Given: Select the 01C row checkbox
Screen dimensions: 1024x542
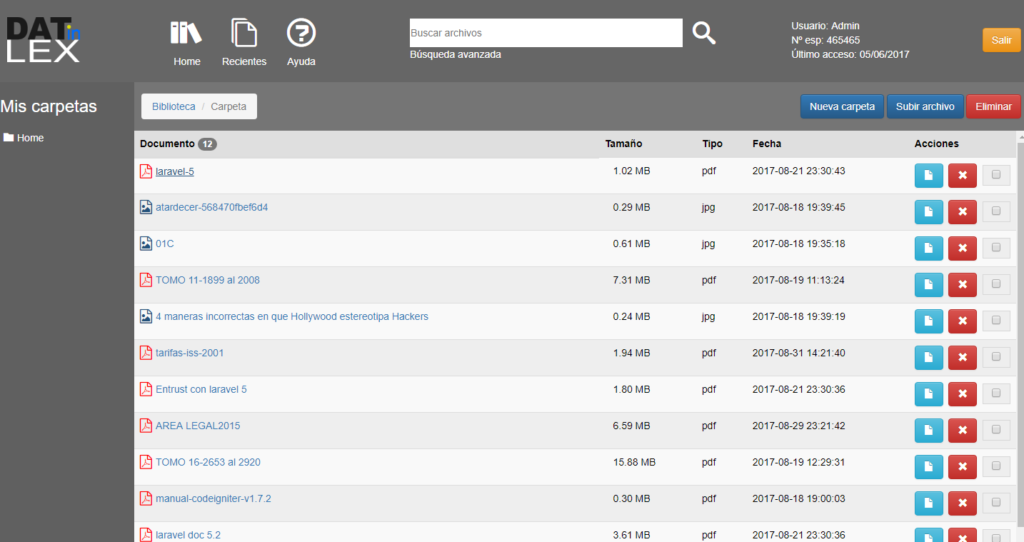Looking at the screenshot, I should point(996,247).
